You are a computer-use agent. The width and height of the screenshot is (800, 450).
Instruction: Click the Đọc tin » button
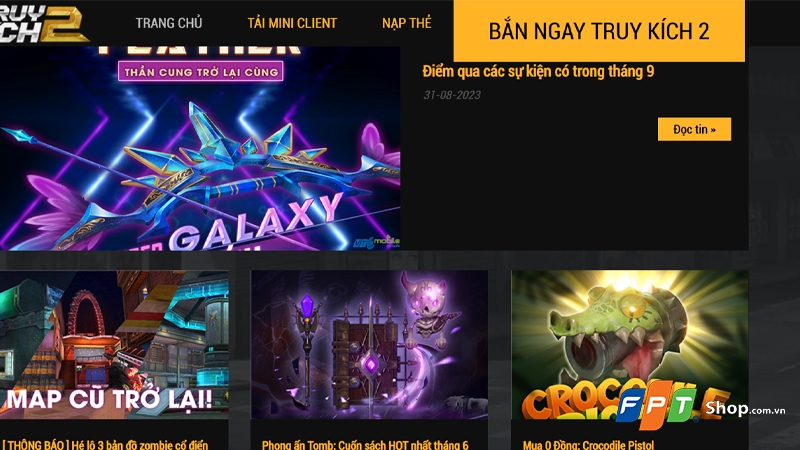coord(694,129)
